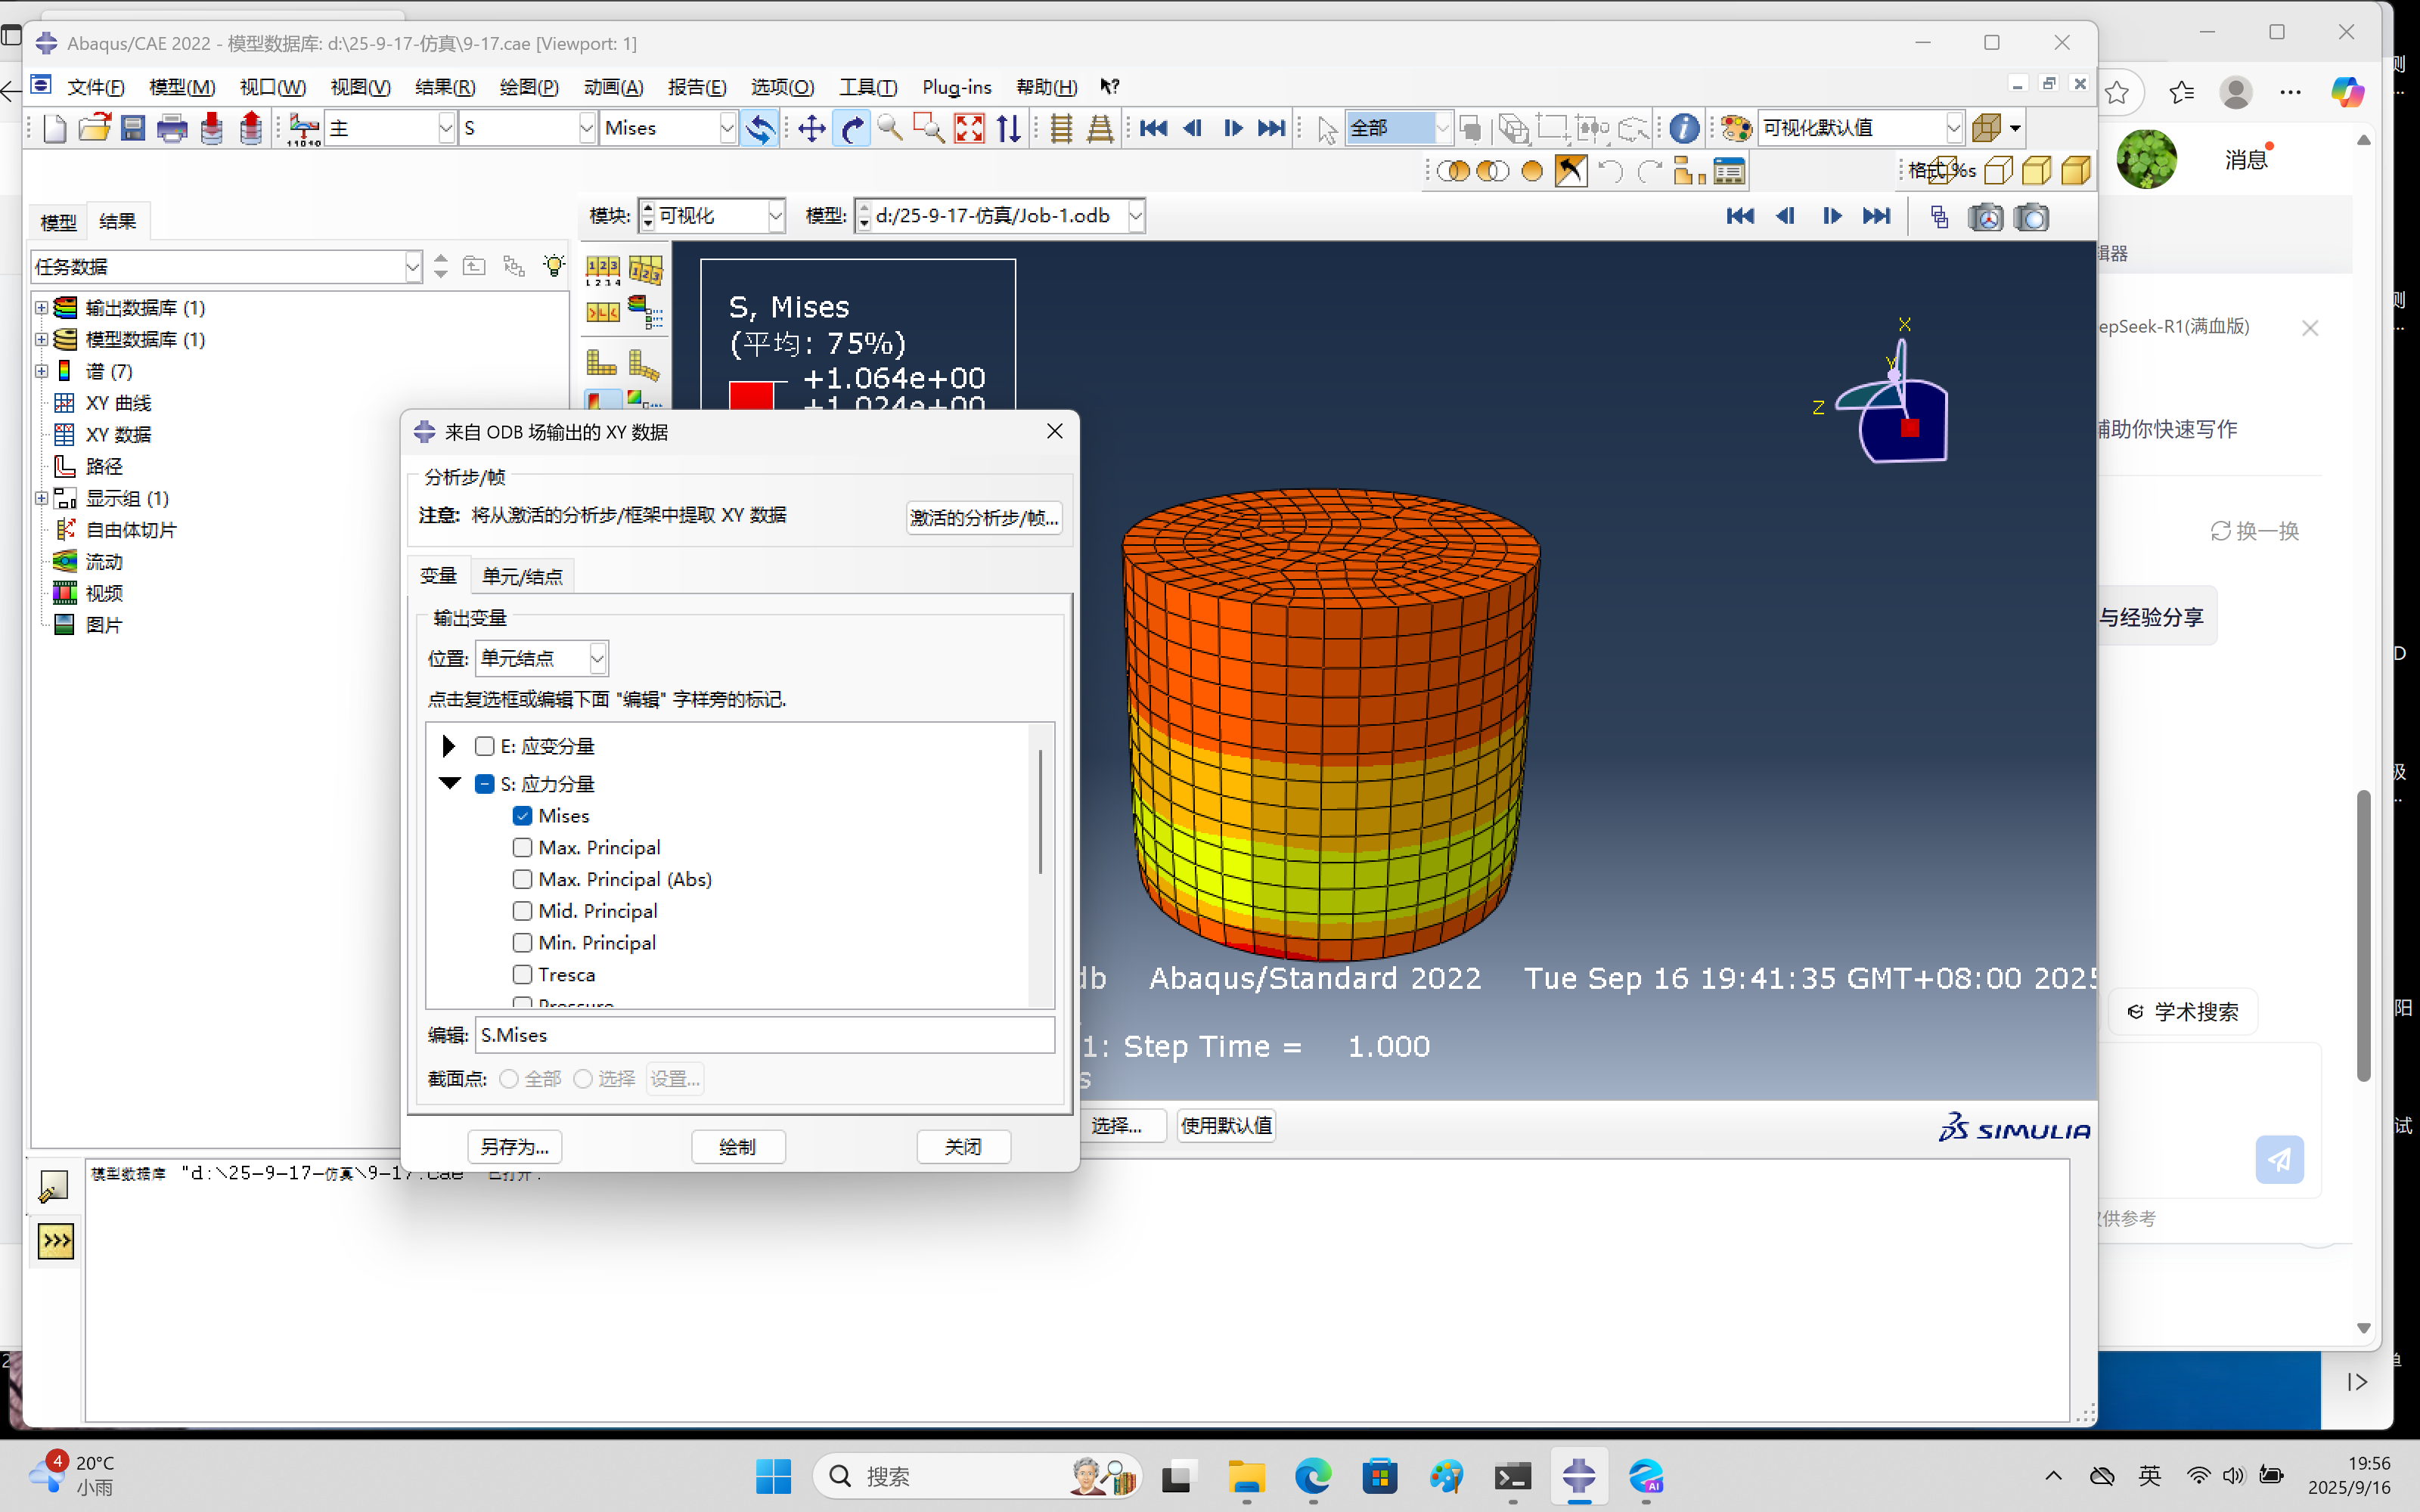Click the 编辑 S.Mises input field
Image resolution: width=2420 pixels, height=1512 pixels.
click(765, 1036)
